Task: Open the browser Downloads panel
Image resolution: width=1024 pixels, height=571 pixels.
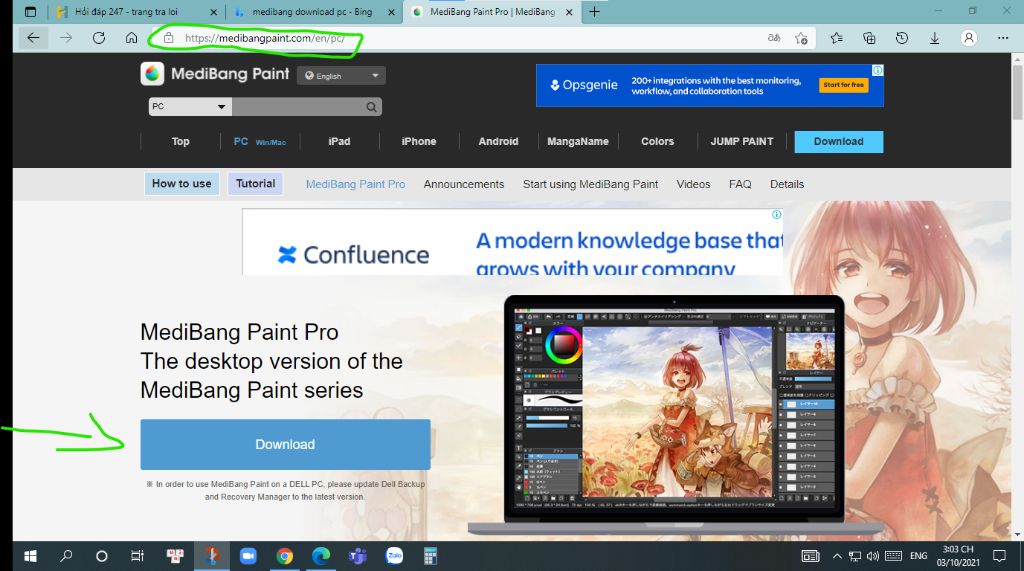Action: [x=935, y=38]
